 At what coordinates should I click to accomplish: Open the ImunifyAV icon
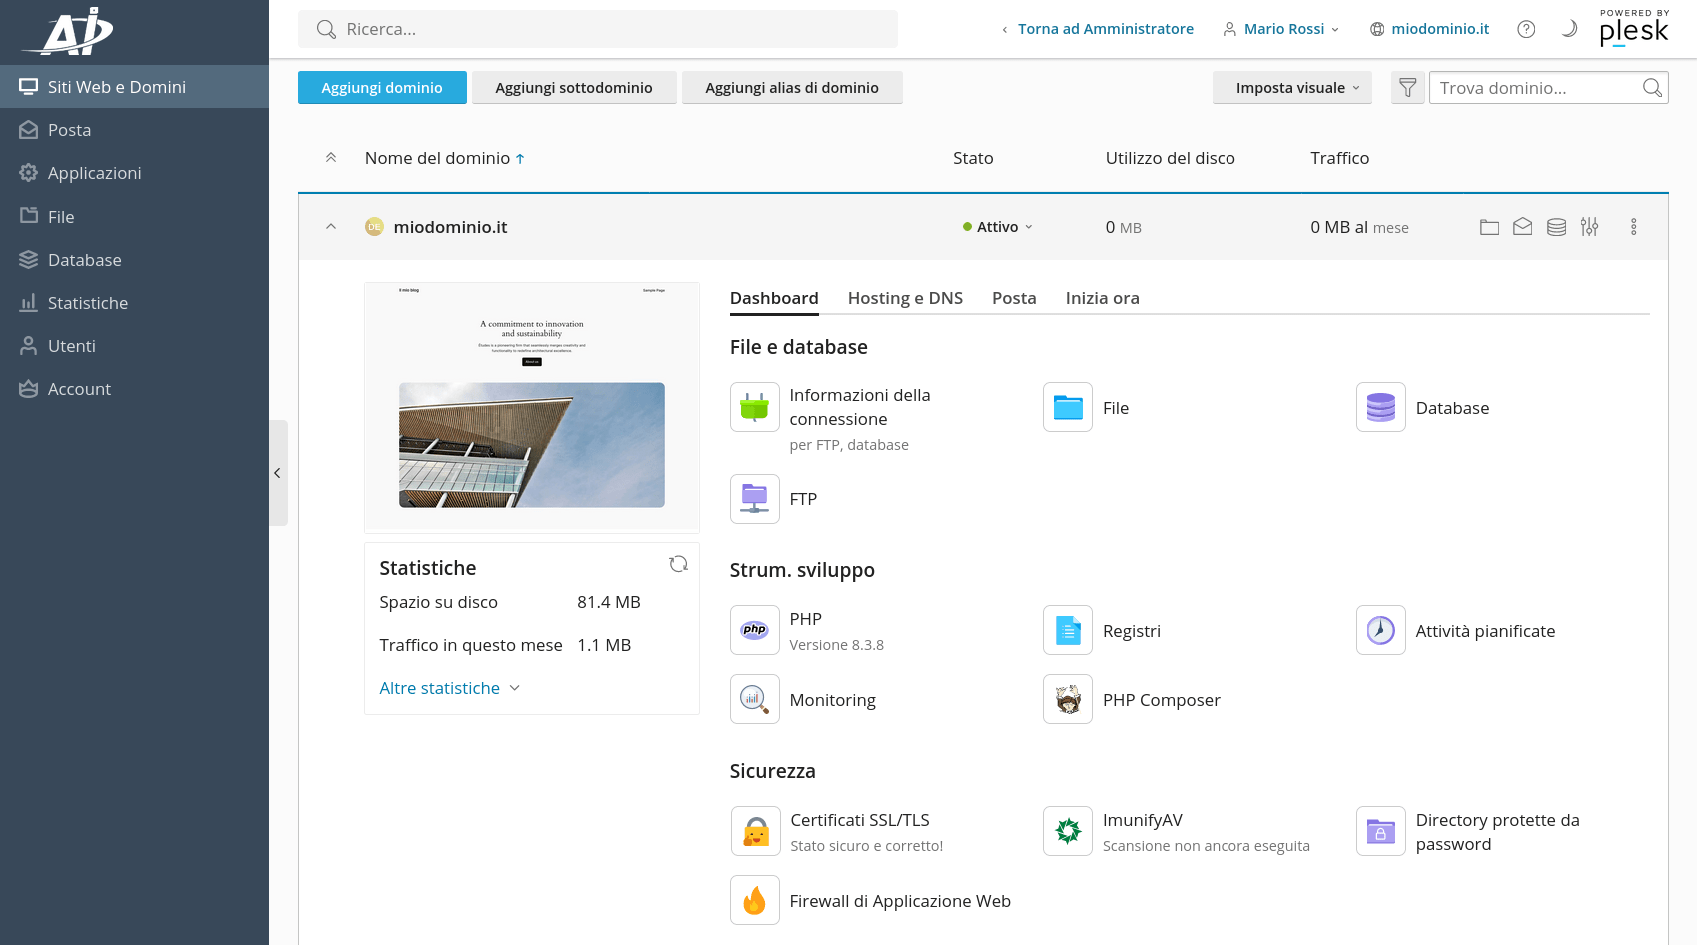1068,831
